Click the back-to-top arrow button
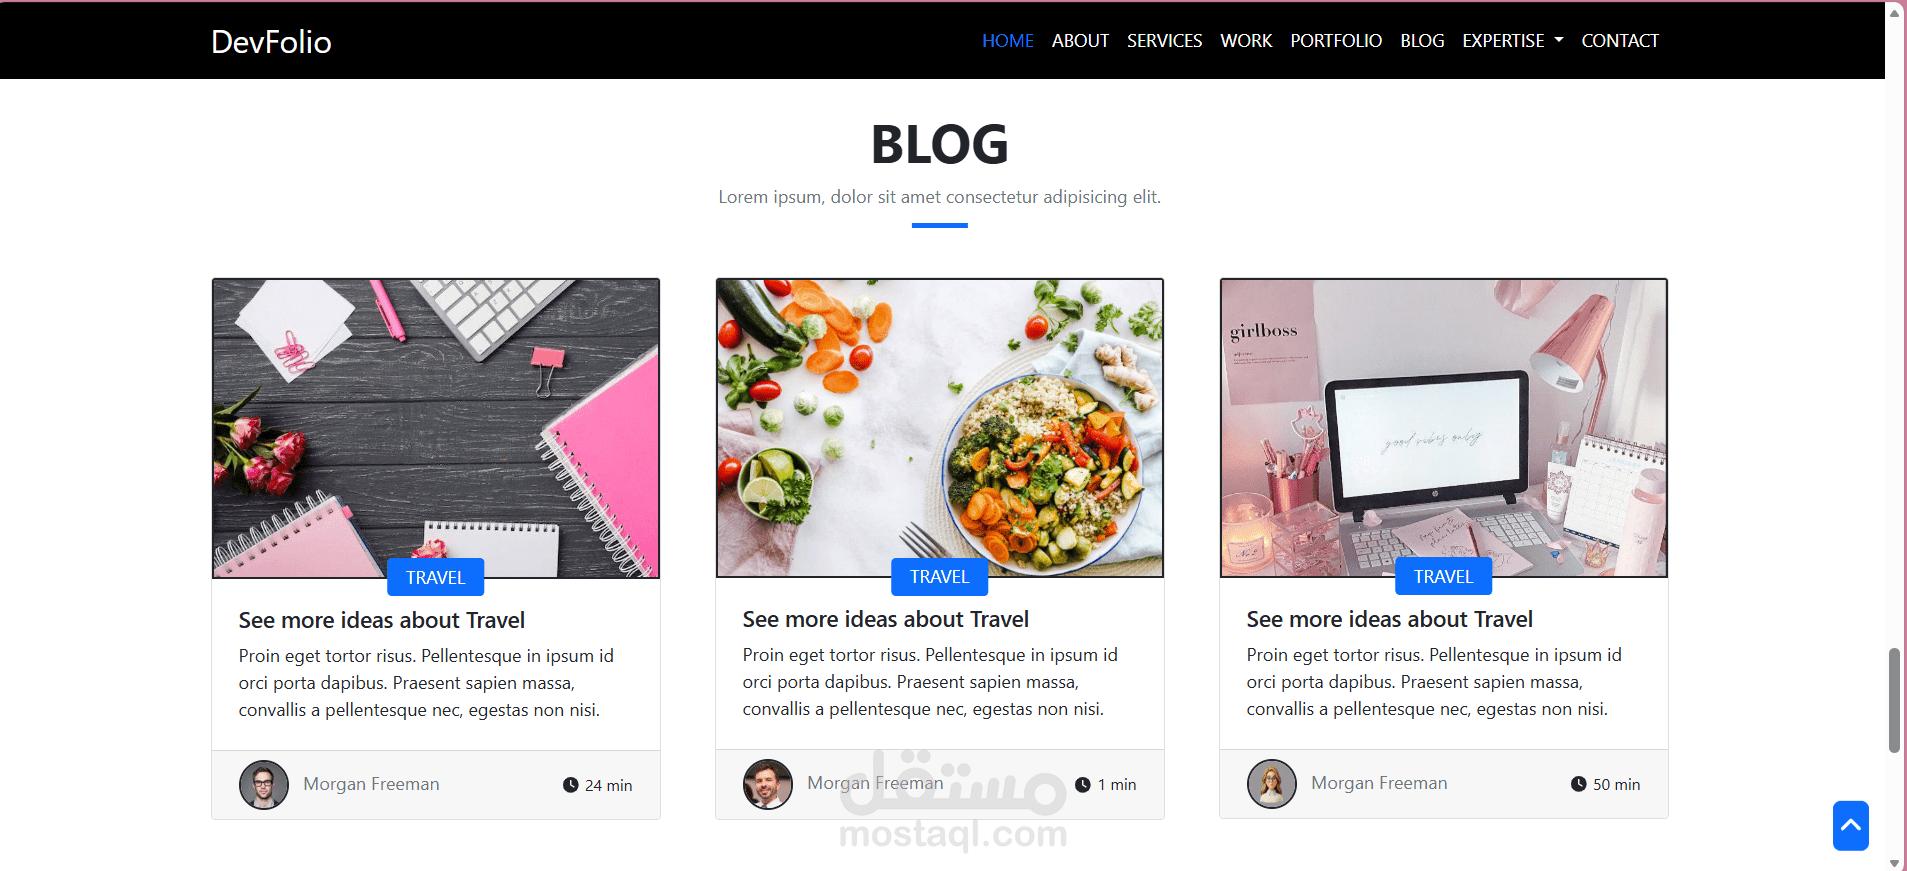The width and height of the screenshot is (1907, 871). (1850, 825)
